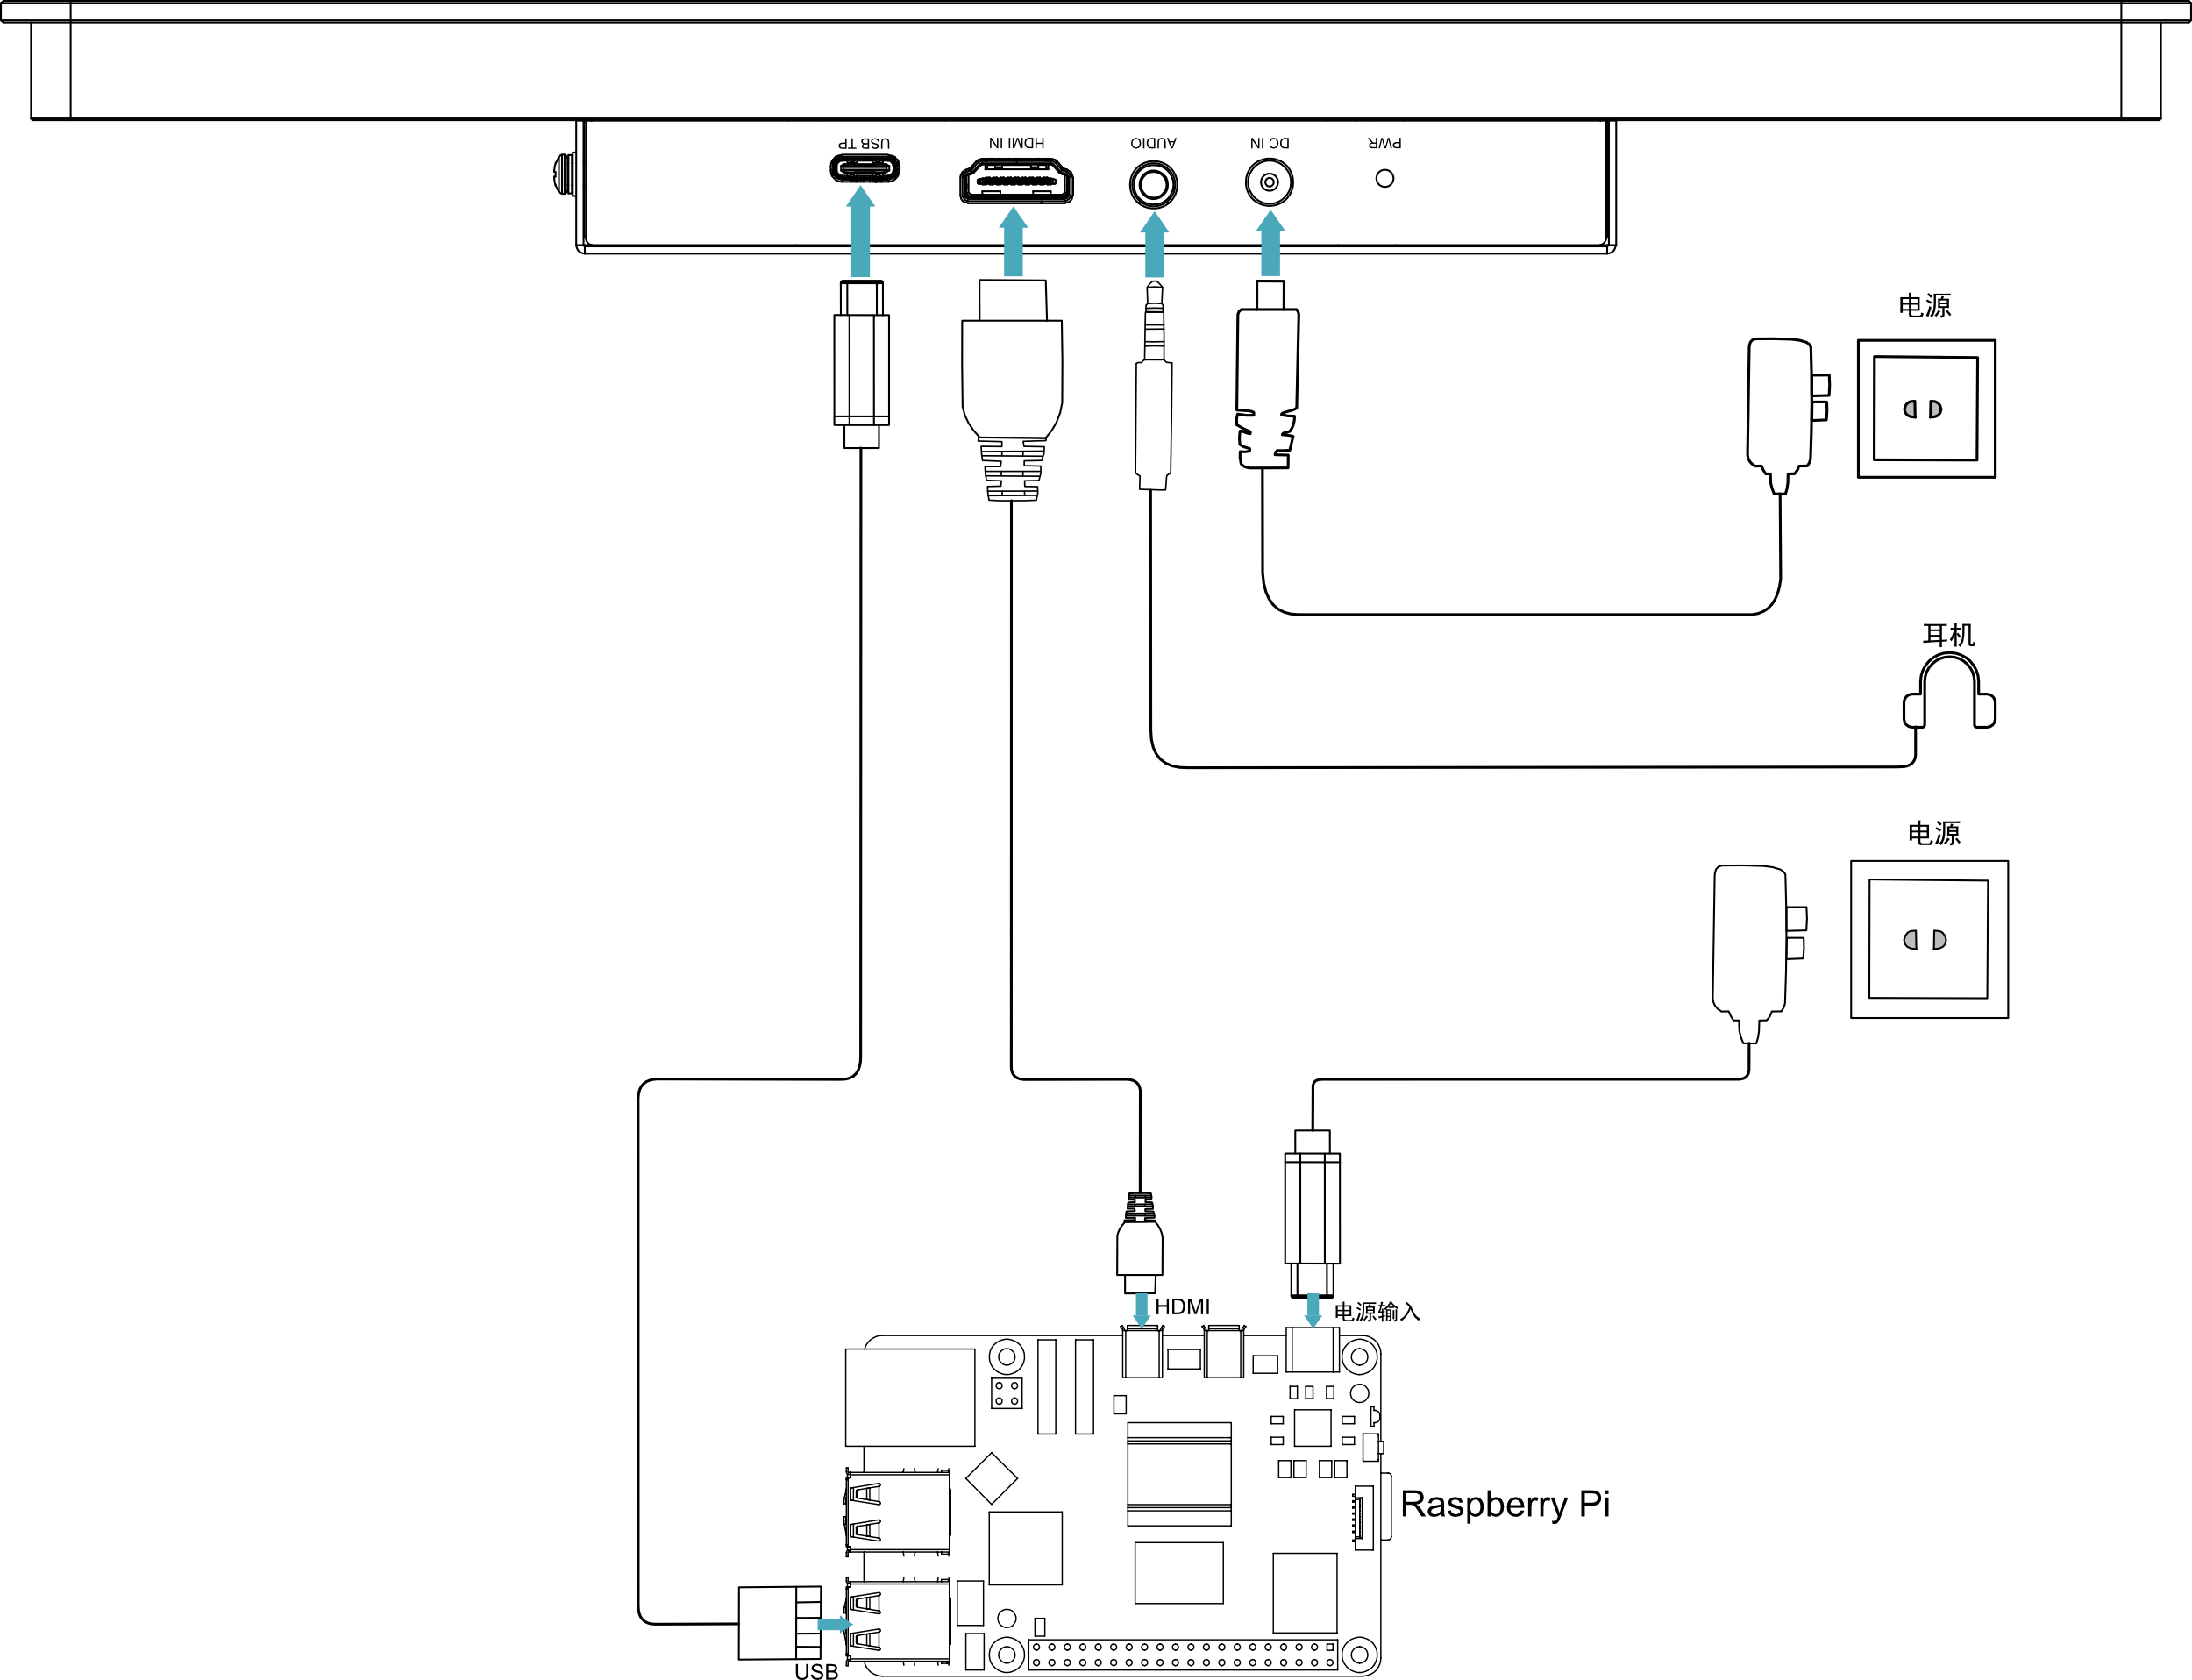The height and width of the screenshot is (1680, 2192).
Task: Click the PWR indicator LED
Action: [1385, 179]
